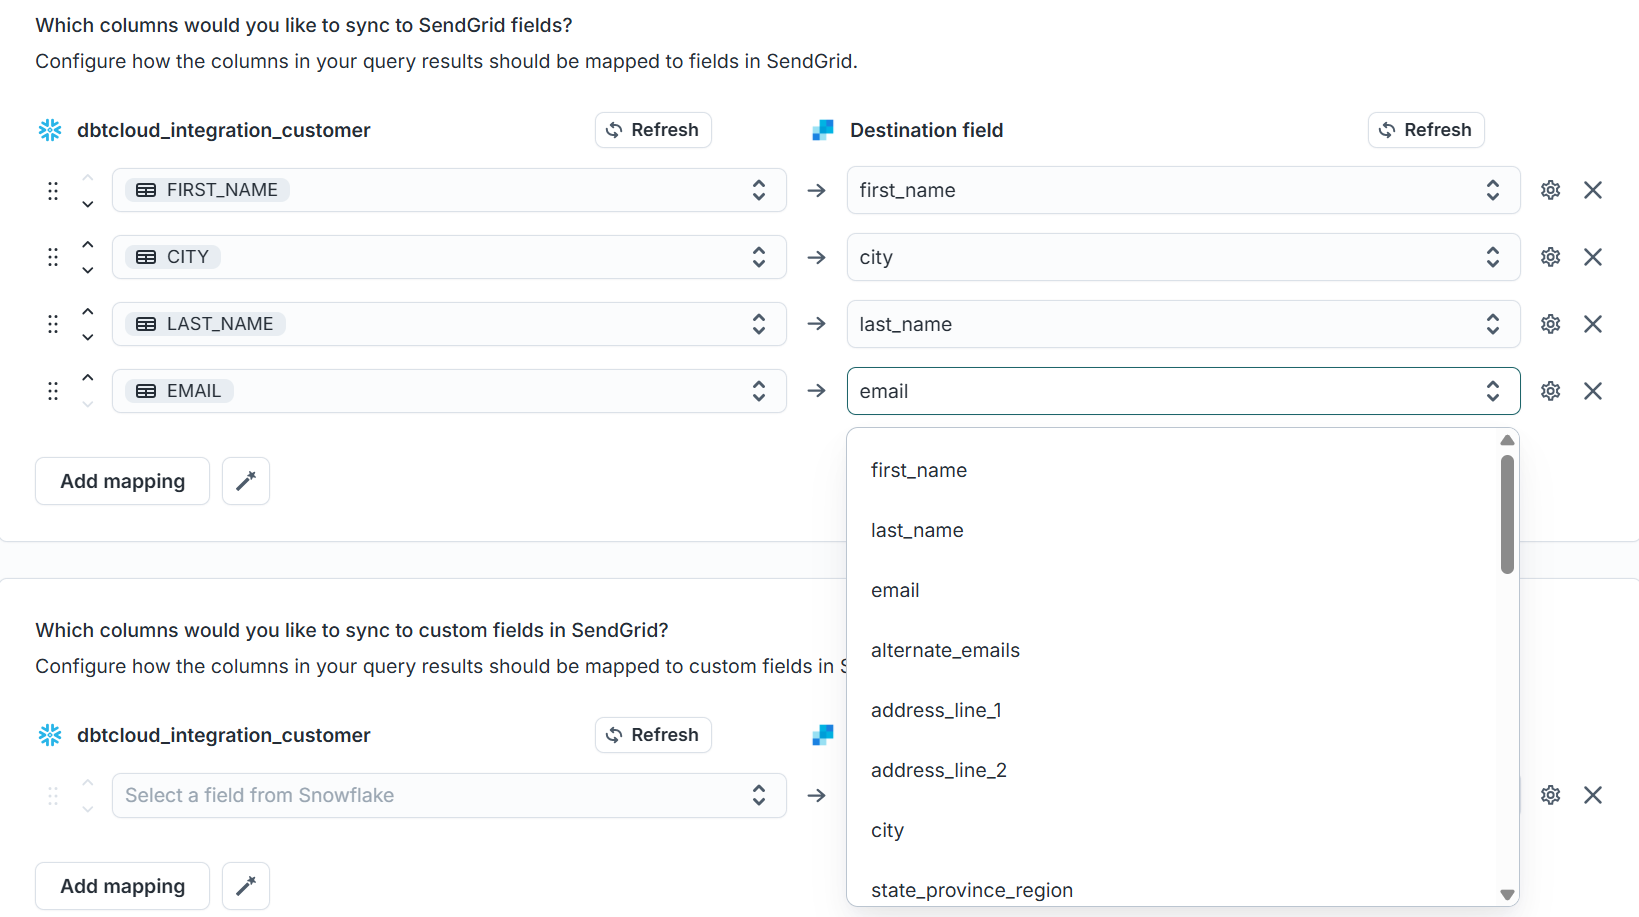Remove the EMAIL mapping row
This screenshot has width=1639, height=917.
point(1593,391)
